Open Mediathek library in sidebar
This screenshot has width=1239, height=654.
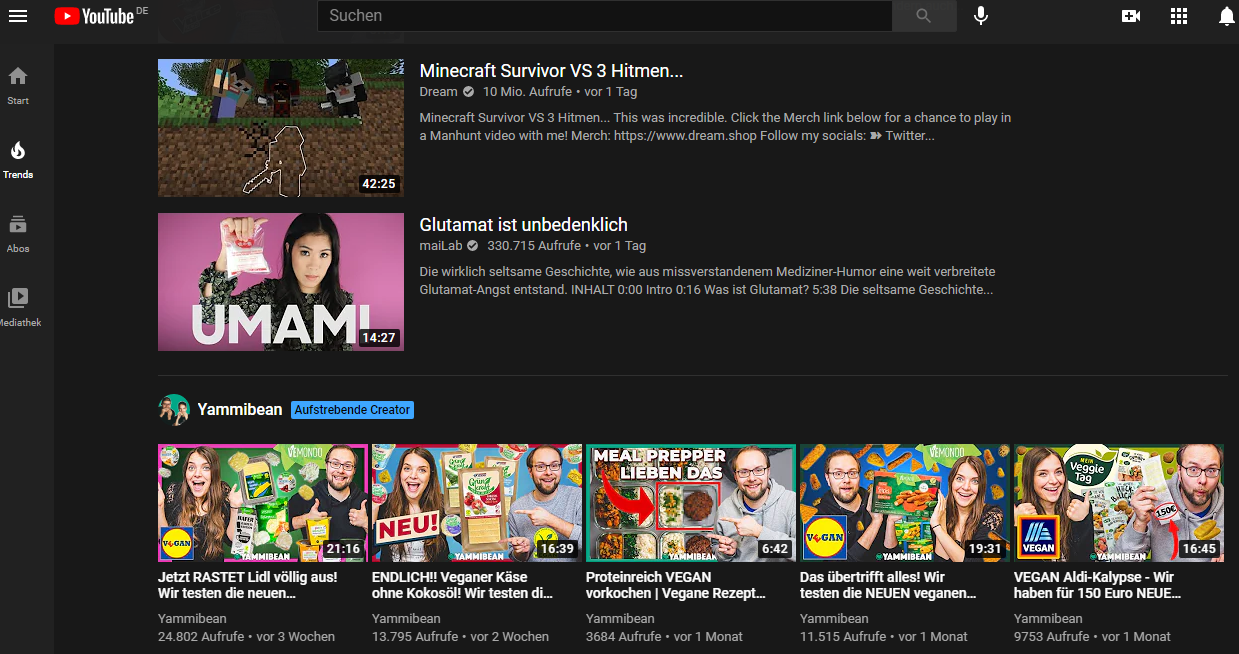click(18, 307)
